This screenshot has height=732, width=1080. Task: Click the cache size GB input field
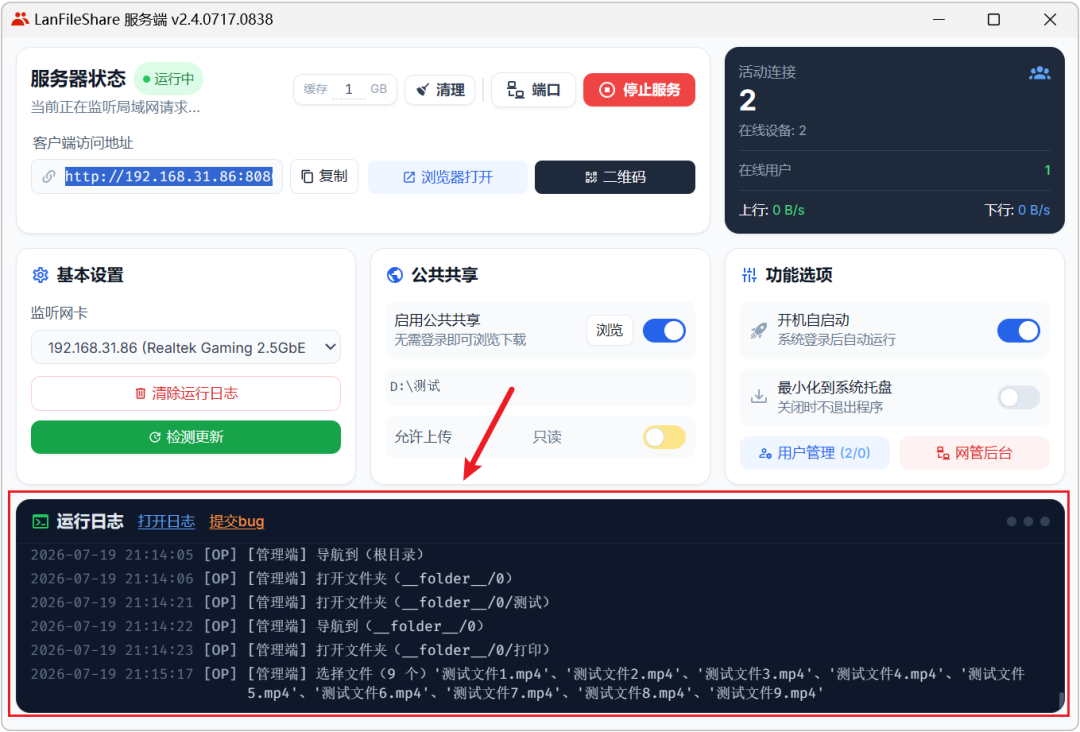coord(349,89)
